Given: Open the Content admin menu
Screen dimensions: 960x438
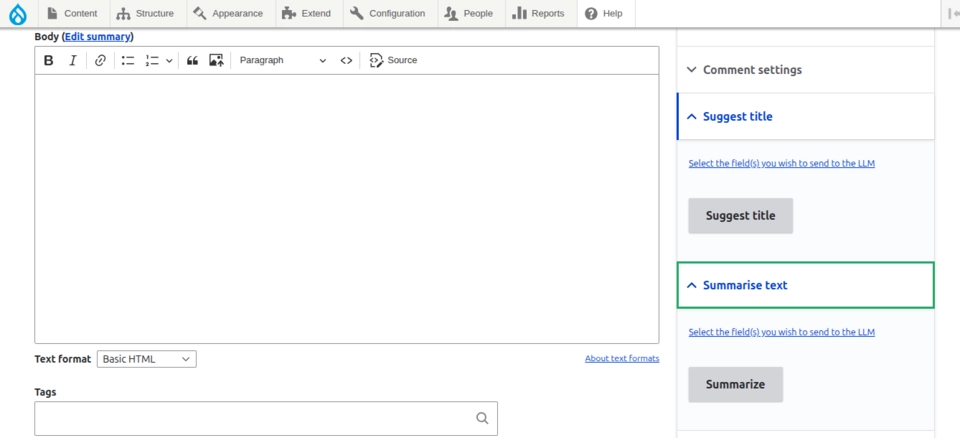Looking at the screenshot, I should (x=73, y=13).
